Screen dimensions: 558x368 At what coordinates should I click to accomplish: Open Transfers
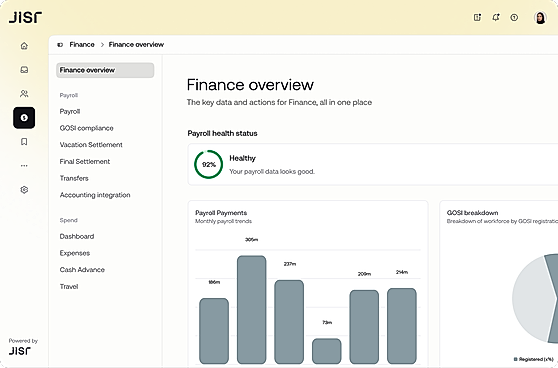(74, 178)
